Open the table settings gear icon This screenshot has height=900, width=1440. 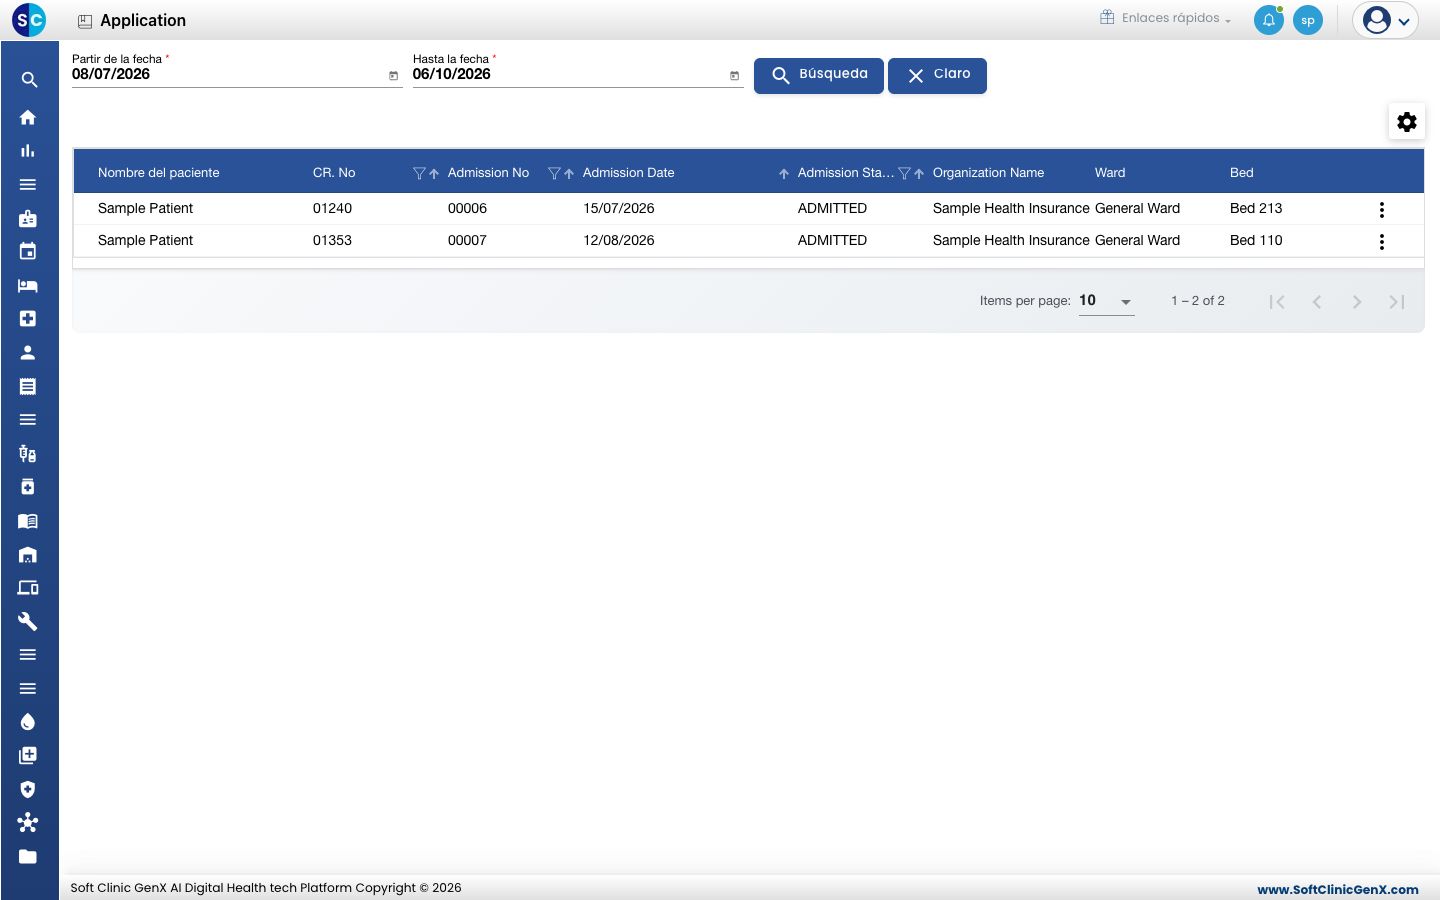click(1407, 122)
